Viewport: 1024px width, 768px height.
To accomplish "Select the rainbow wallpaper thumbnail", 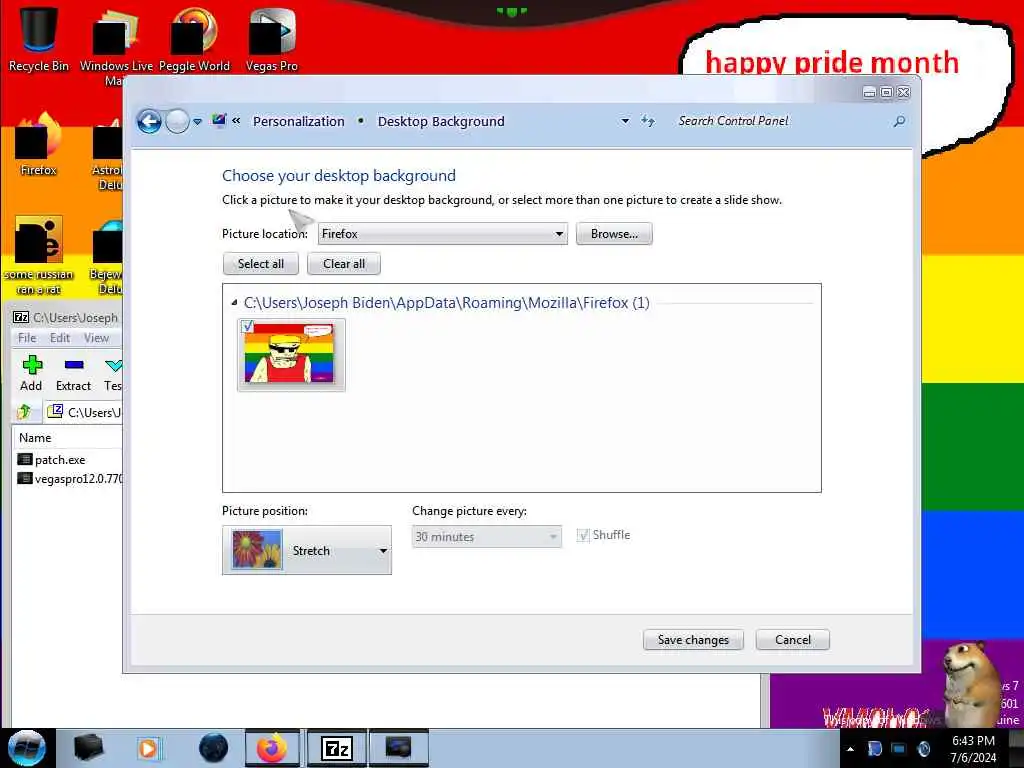I will (x=291, y=355).
